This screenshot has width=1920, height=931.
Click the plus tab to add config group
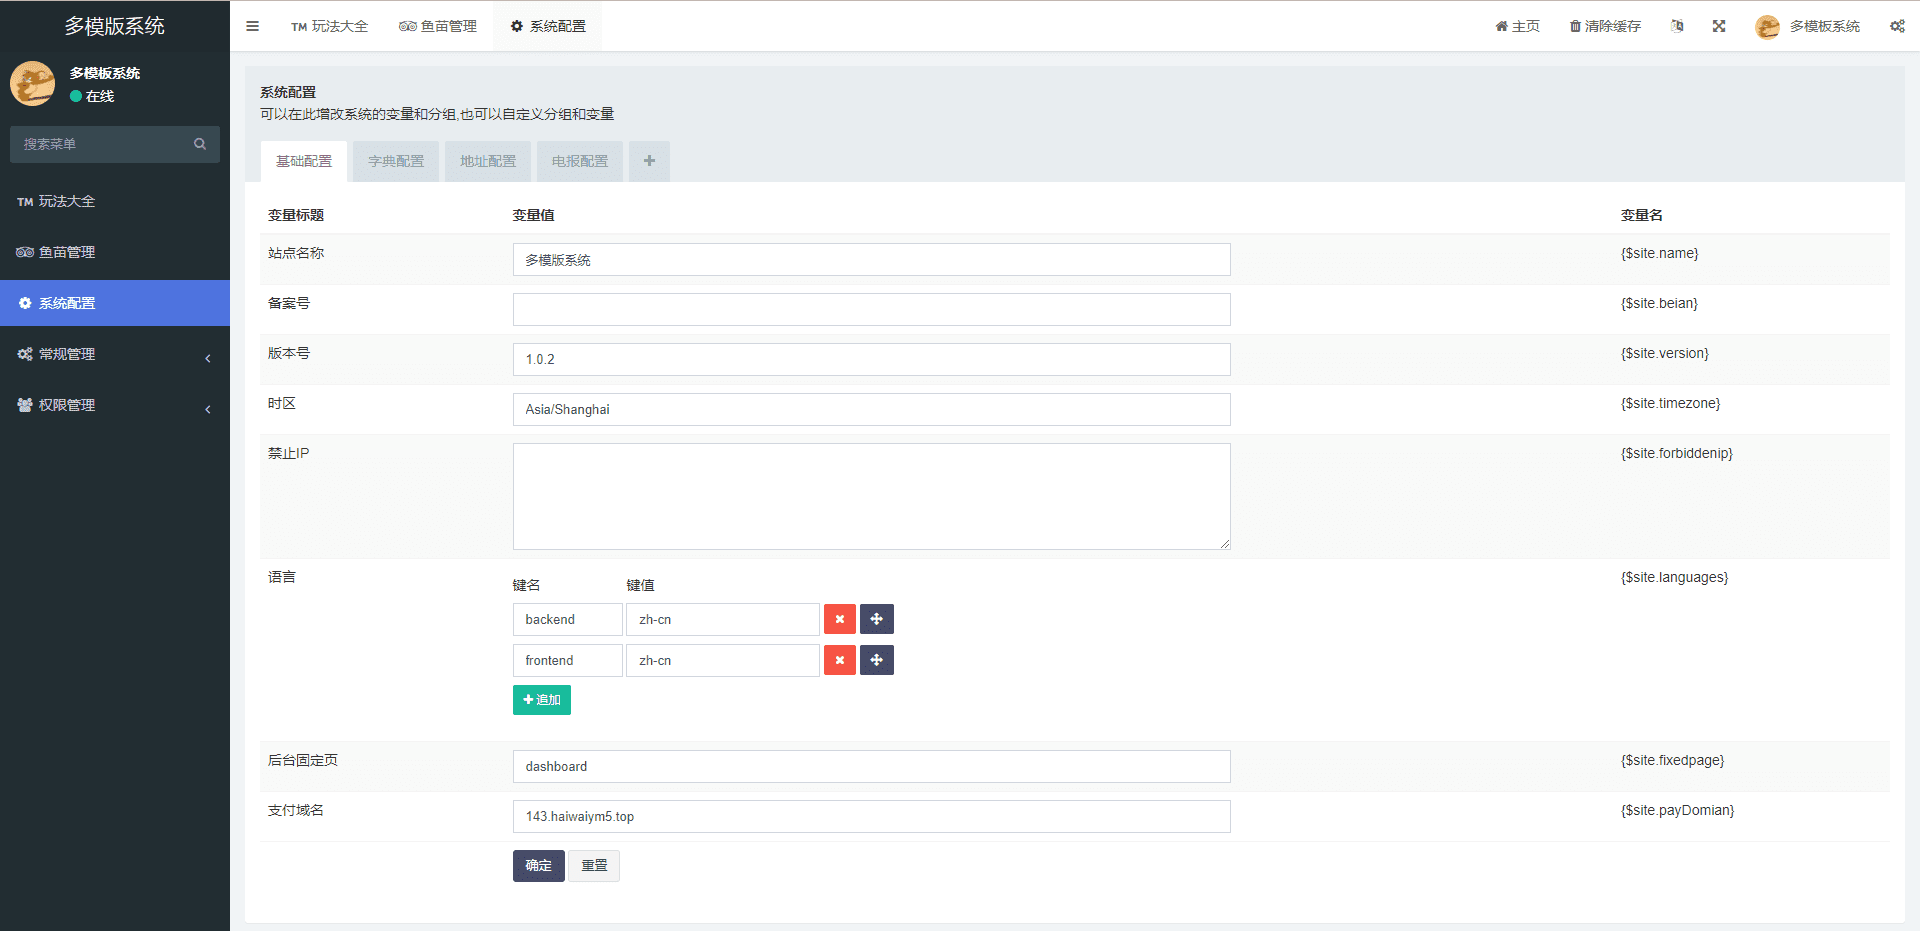point(649,161)
